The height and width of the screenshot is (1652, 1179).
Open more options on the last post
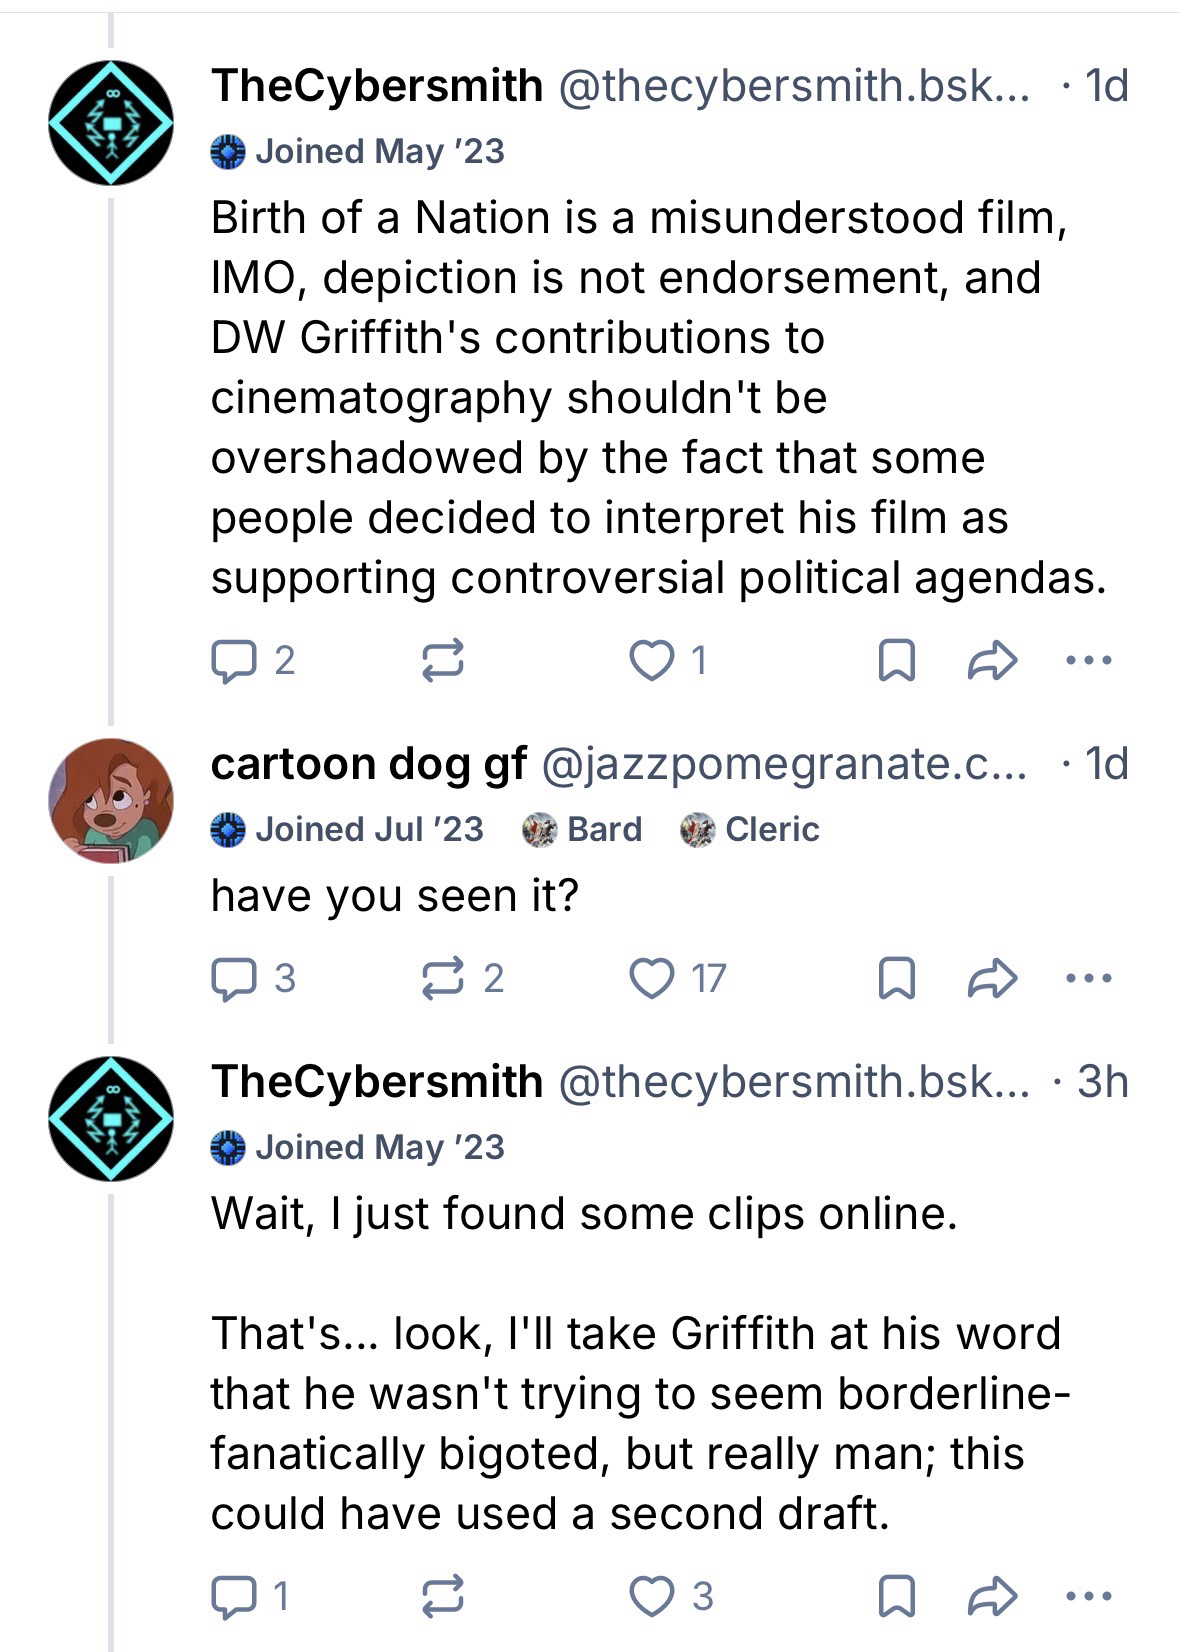tap(1089, 1596)
